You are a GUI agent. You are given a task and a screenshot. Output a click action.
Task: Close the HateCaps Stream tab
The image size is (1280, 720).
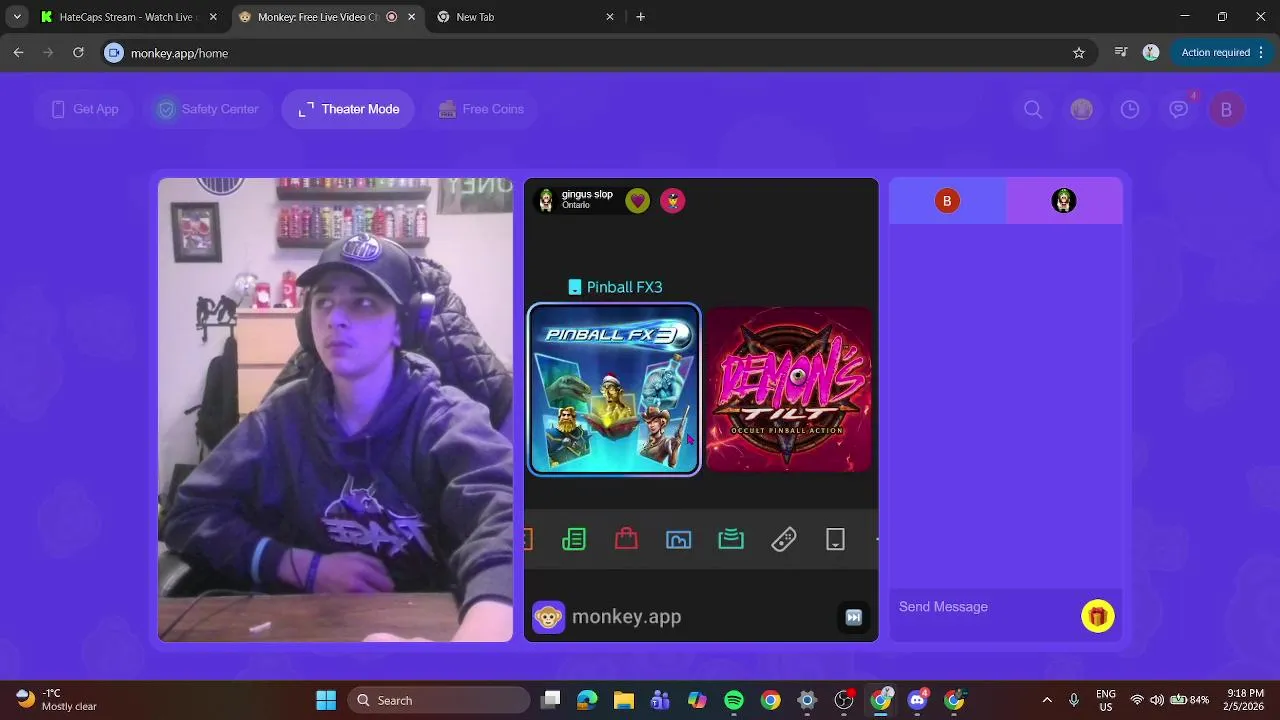pos(213,17)
